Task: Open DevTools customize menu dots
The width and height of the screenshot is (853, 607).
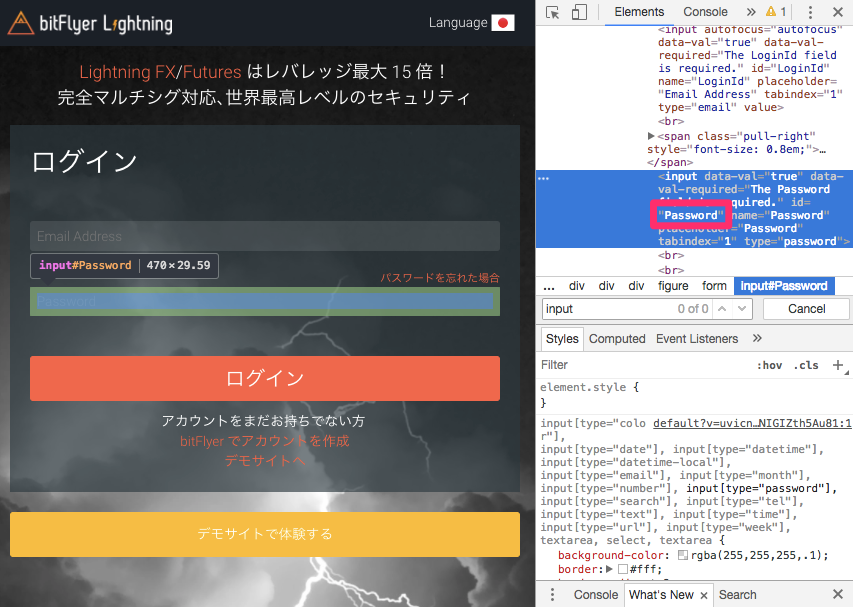Action: (810, 13)
